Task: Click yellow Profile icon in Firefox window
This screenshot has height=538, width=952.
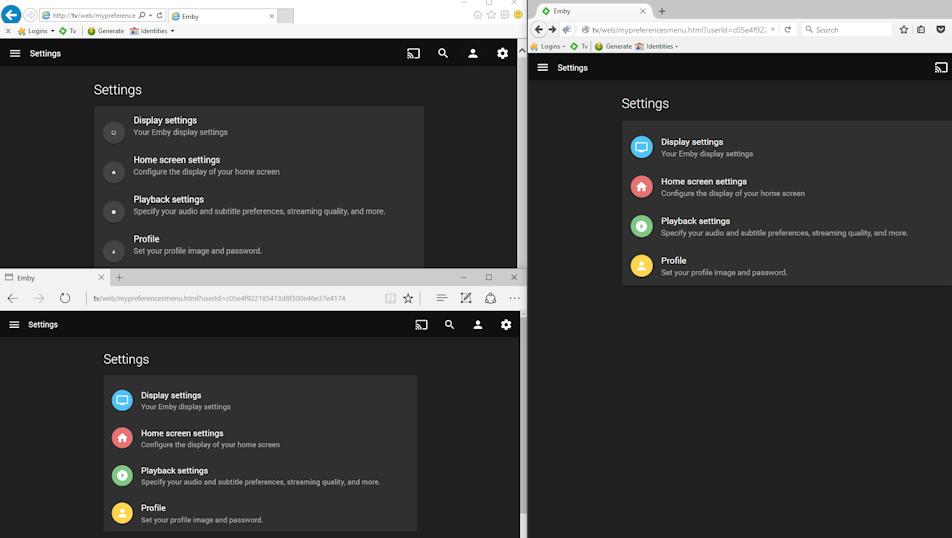Action: [x=641, y=265]
